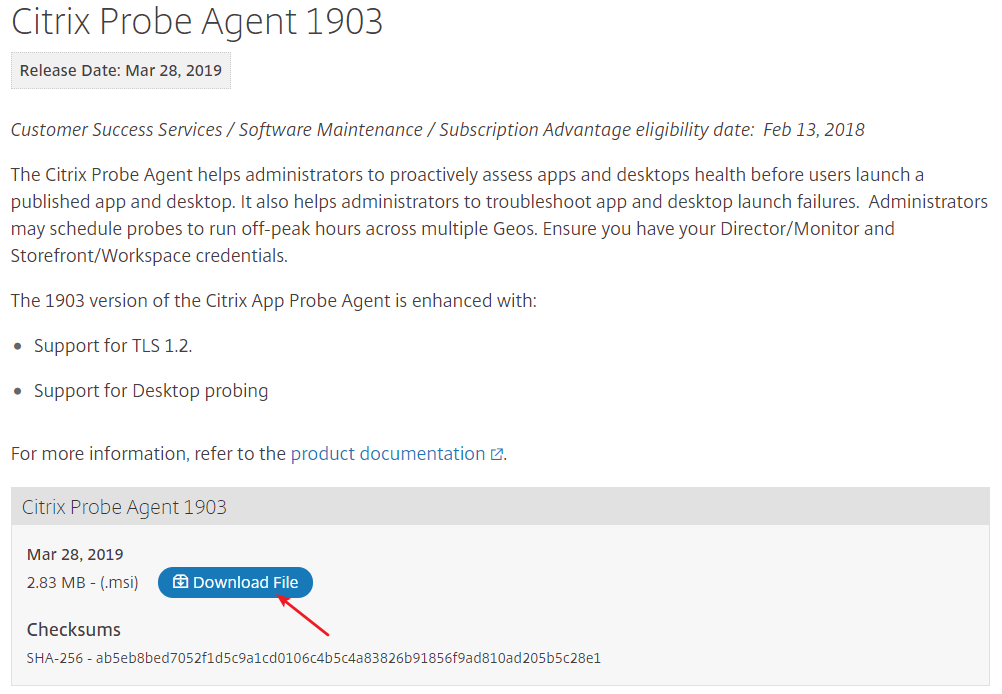Click the Download File button
This screenshot has width=1002, height=694.
[x=235, y=582]
